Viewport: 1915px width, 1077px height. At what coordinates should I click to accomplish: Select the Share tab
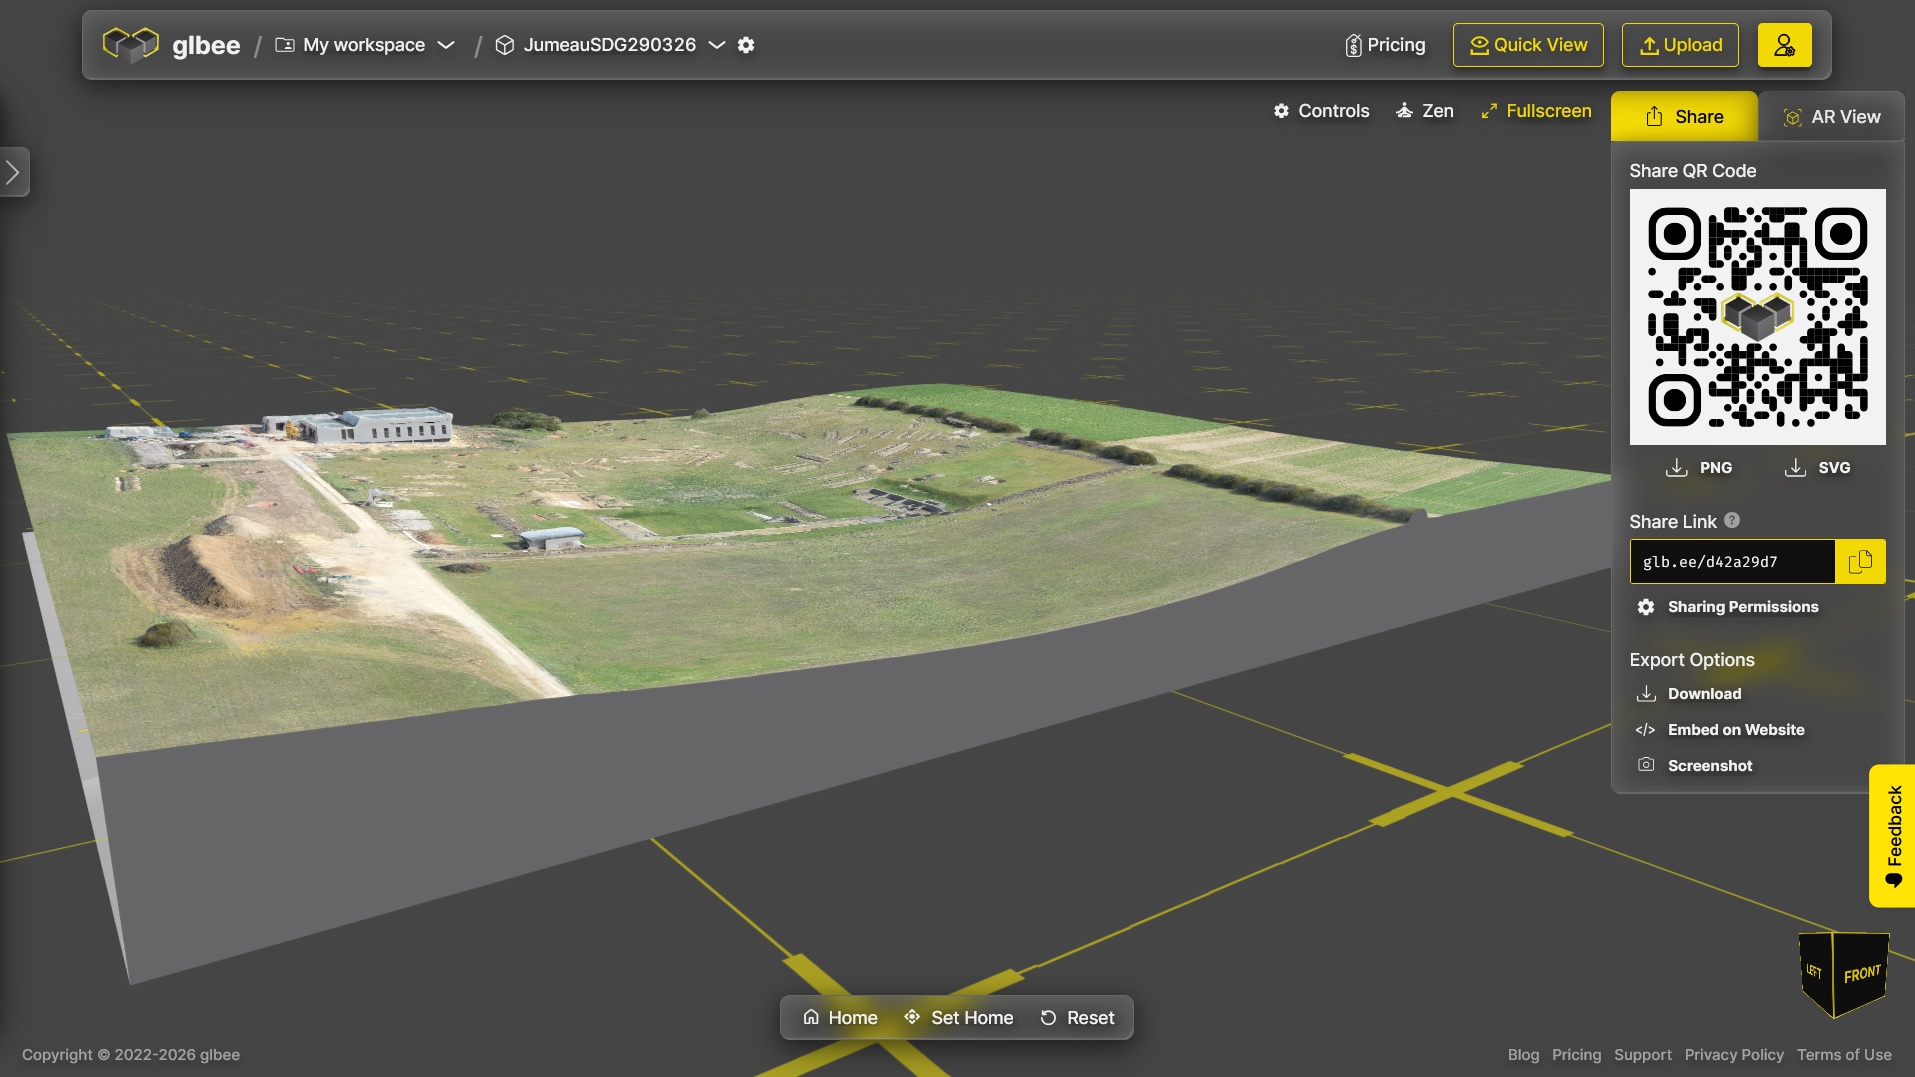point(1684,117)
